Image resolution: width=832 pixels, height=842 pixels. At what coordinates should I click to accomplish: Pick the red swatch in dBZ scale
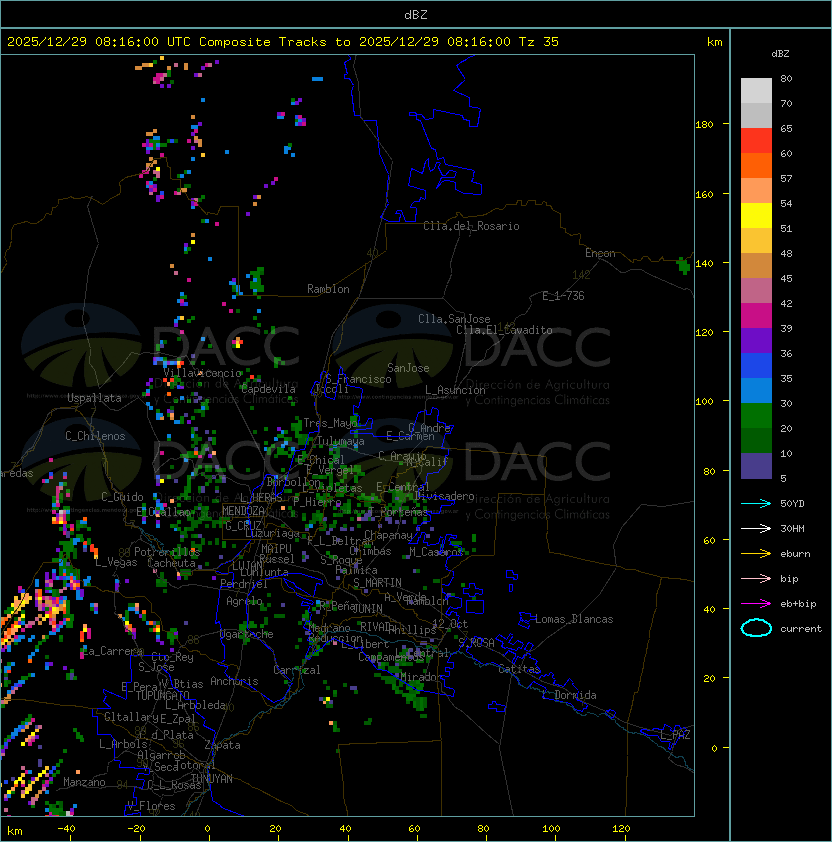[x=756, y=140]
